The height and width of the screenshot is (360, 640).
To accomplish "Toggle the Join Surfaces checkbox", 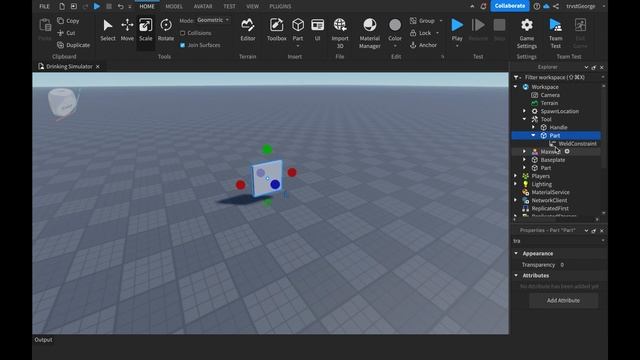I will point(182,45).
